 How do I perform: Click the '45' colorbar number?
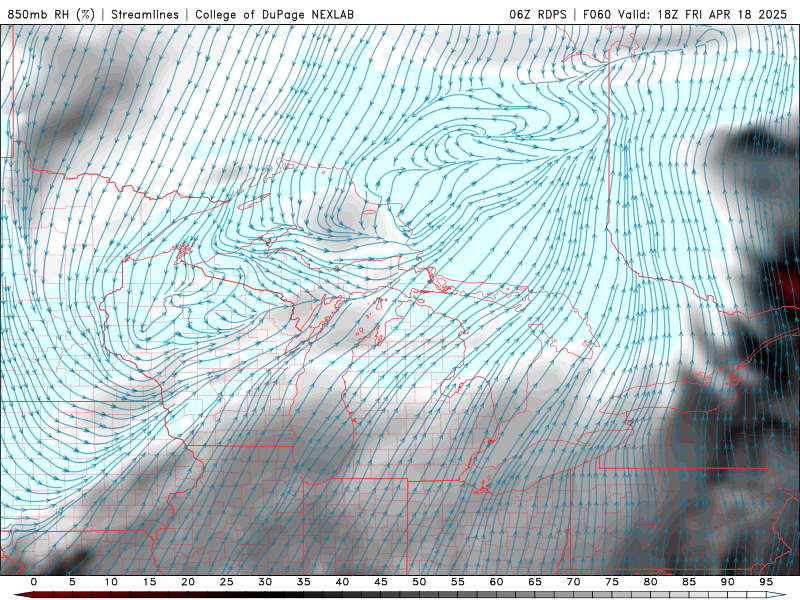pos(381,582)
